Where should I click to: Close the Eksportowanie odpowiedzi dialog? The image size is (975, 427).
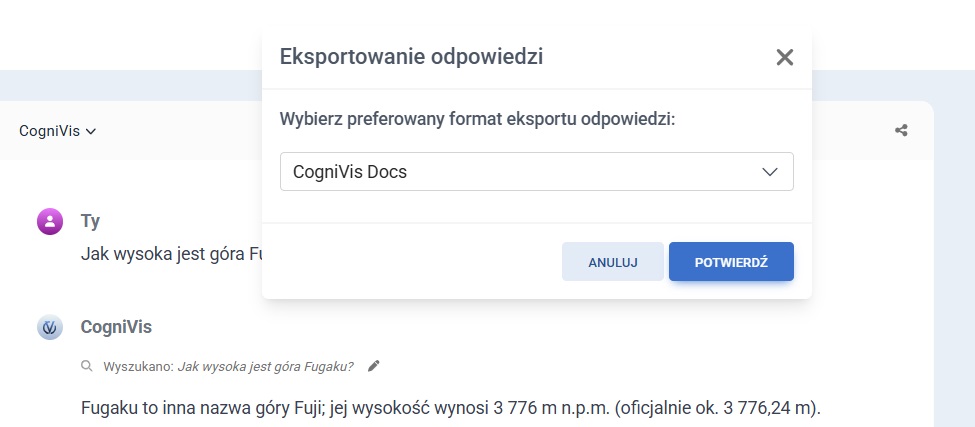[x=785, y=57]
